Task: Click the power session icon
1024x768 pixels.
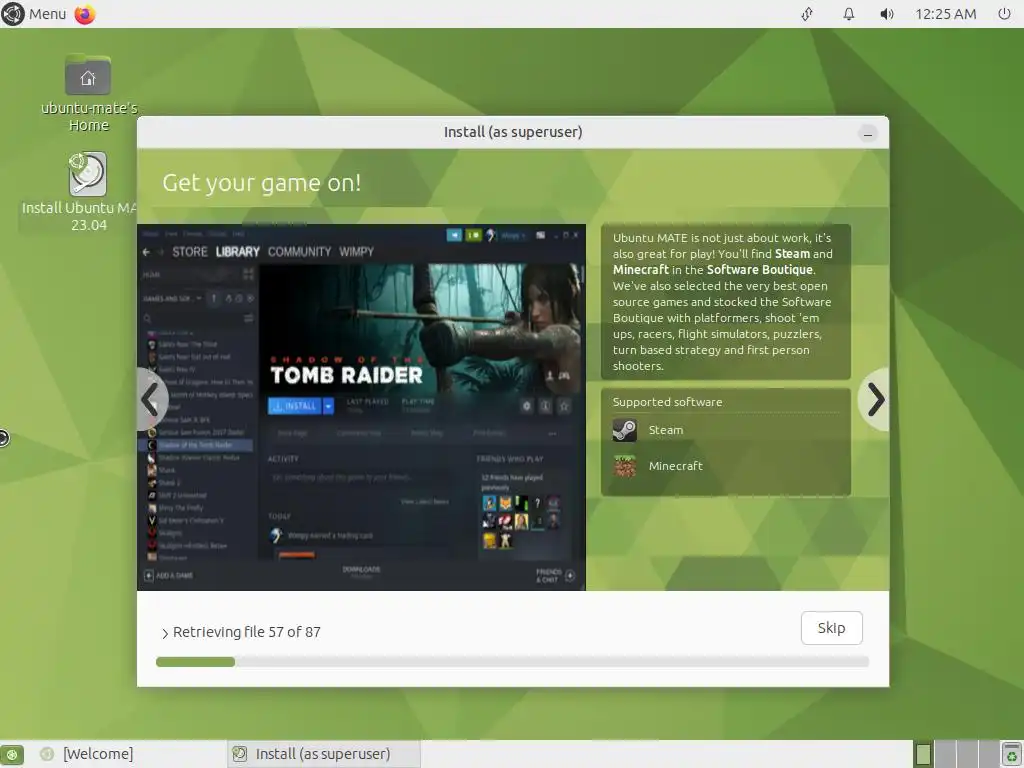Action: pyautogui.click(x=1004, y=14)
